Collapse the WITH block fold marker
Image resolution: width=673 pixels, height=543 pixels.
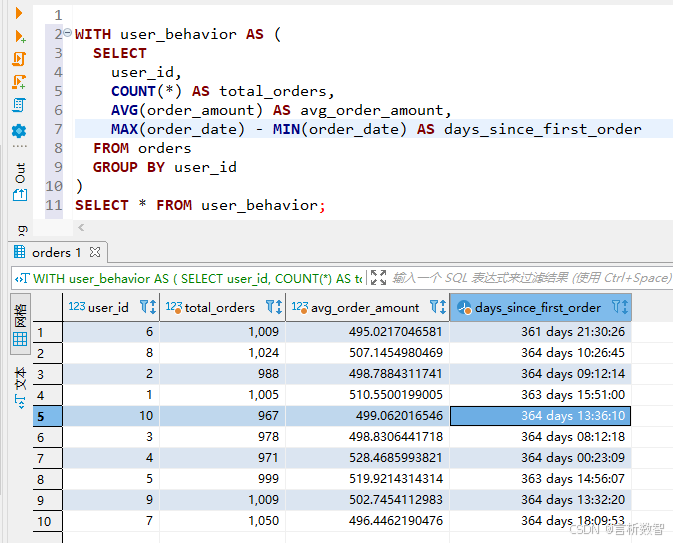coord(68,33)
